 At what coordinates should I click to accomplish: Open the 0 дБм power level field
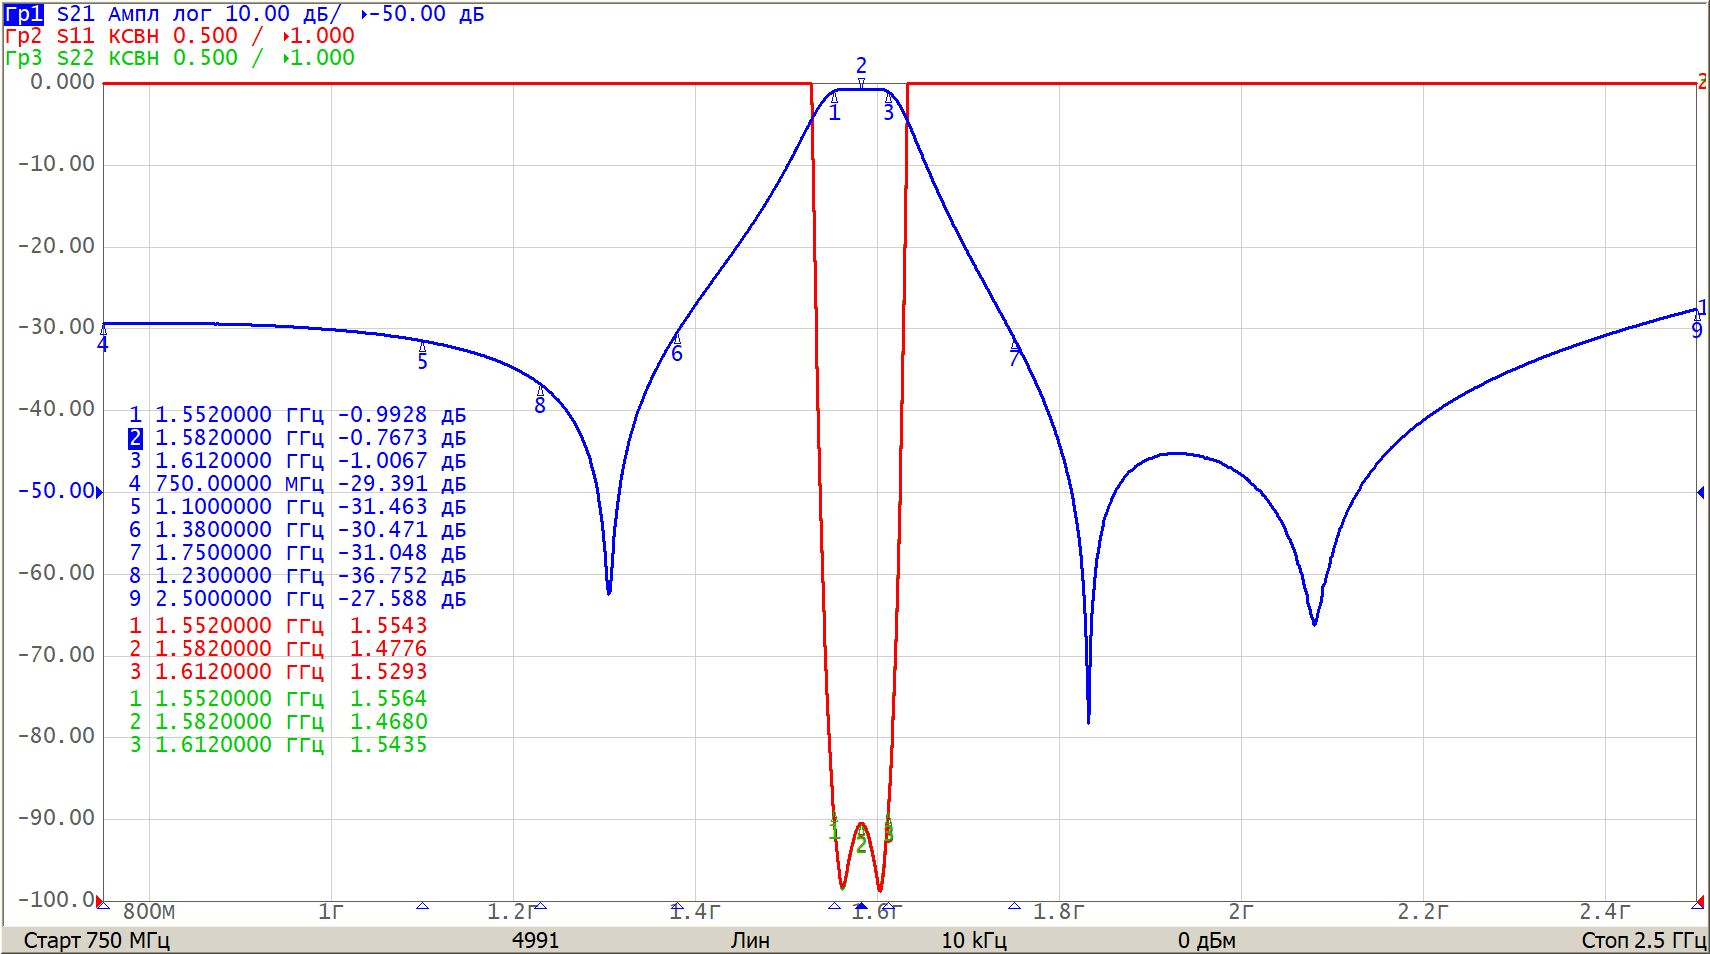(x=1206, y=940)
